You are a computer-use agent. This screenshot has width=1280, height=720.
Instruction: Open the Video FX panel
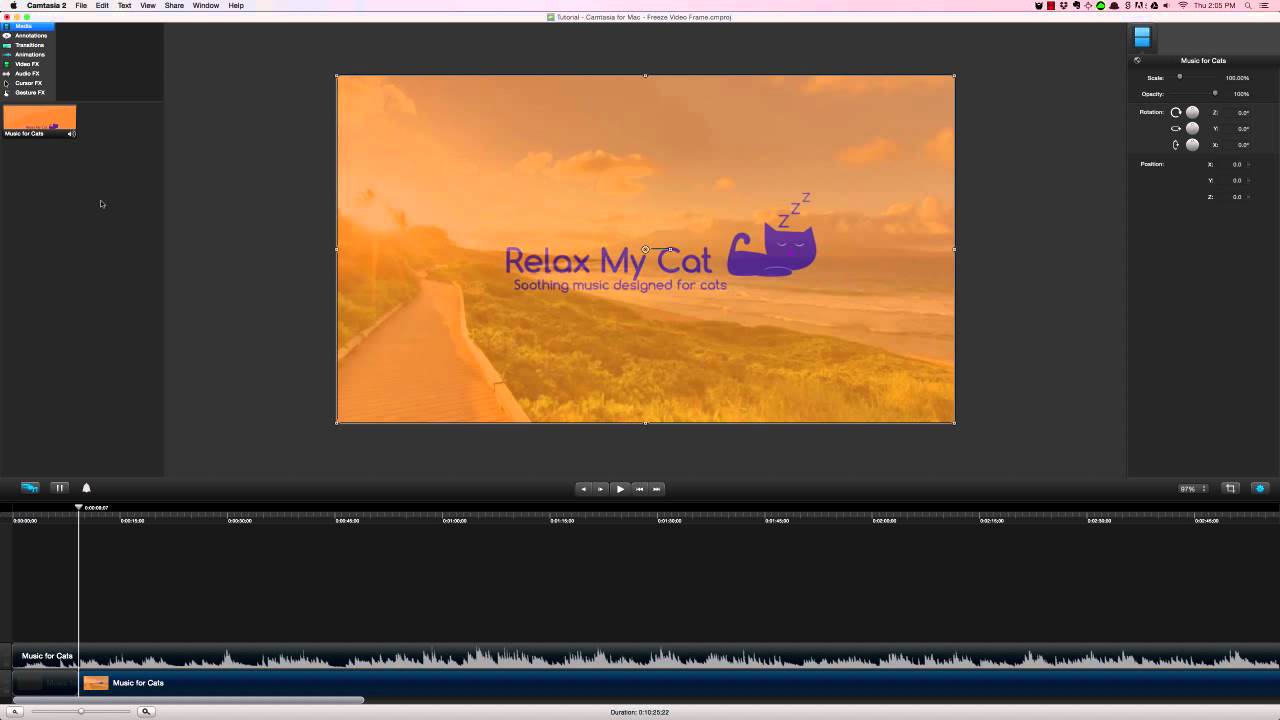[28, 64]
